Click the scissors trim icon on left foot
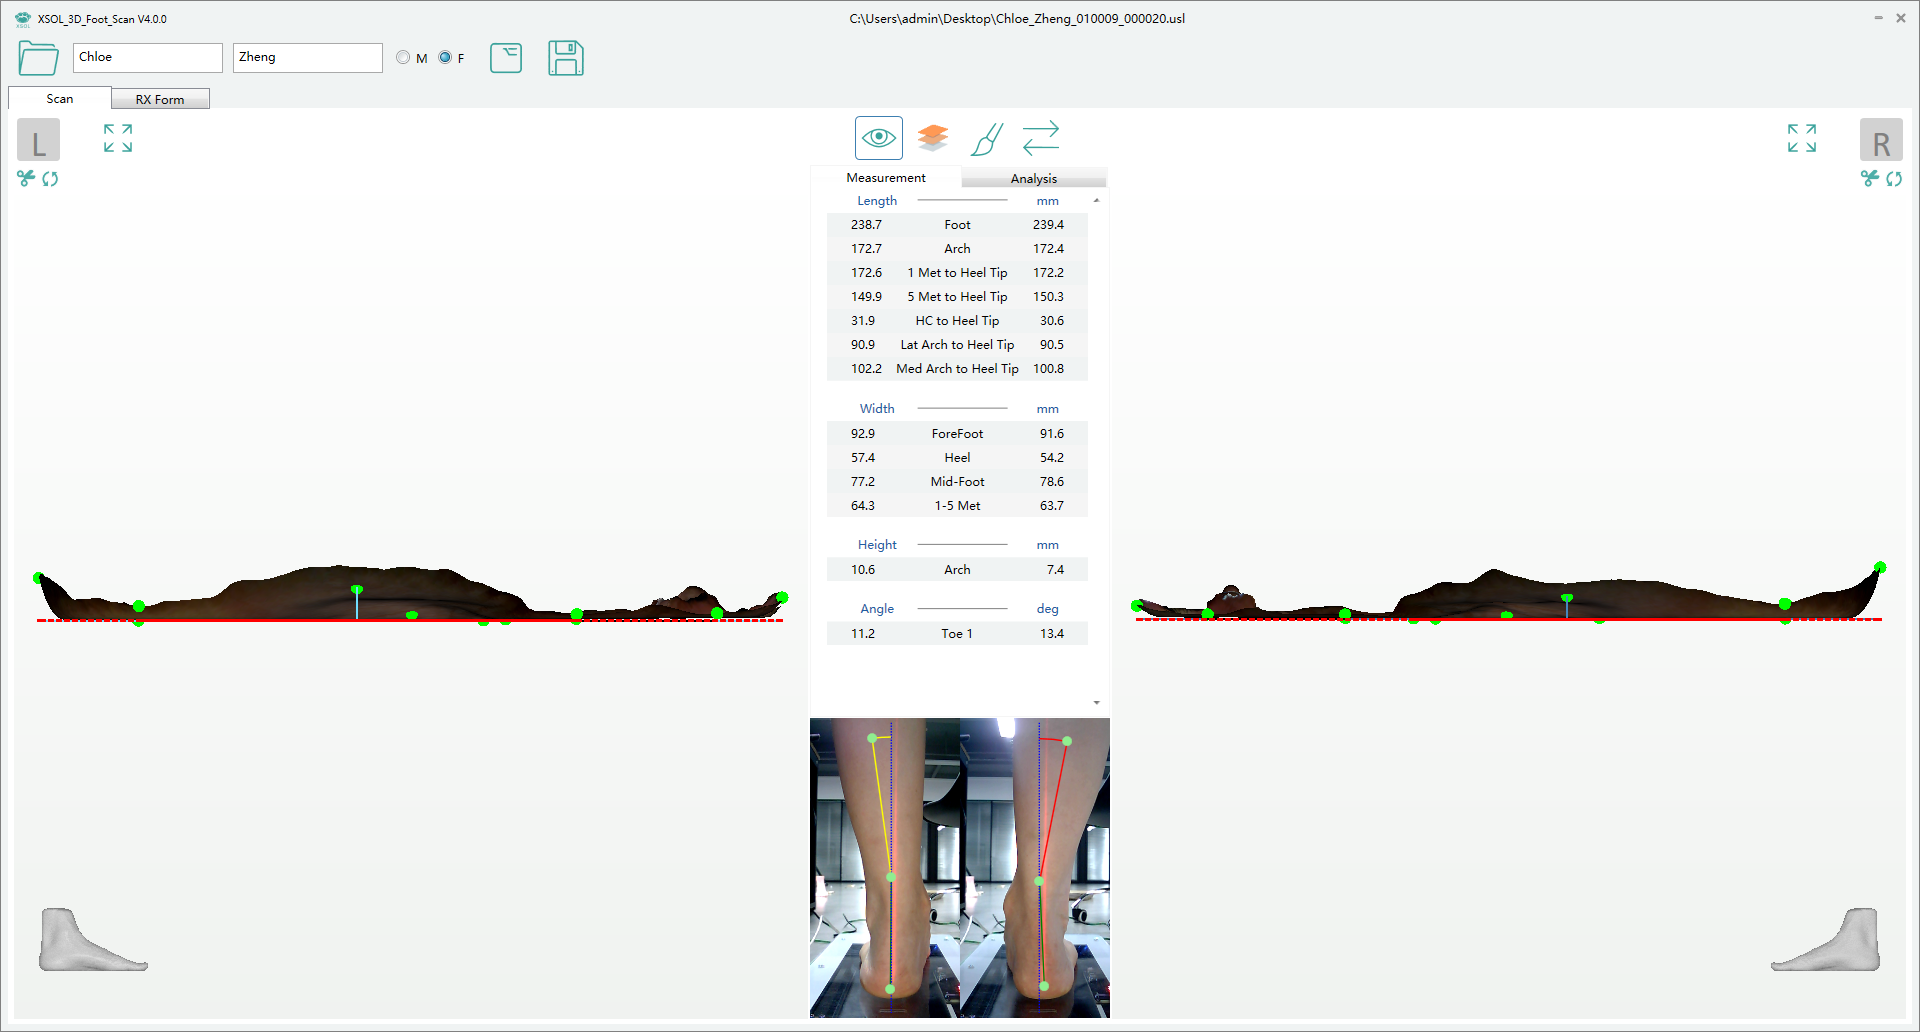Screen dimensions: 1920x1032 click(x=24, y=179)
